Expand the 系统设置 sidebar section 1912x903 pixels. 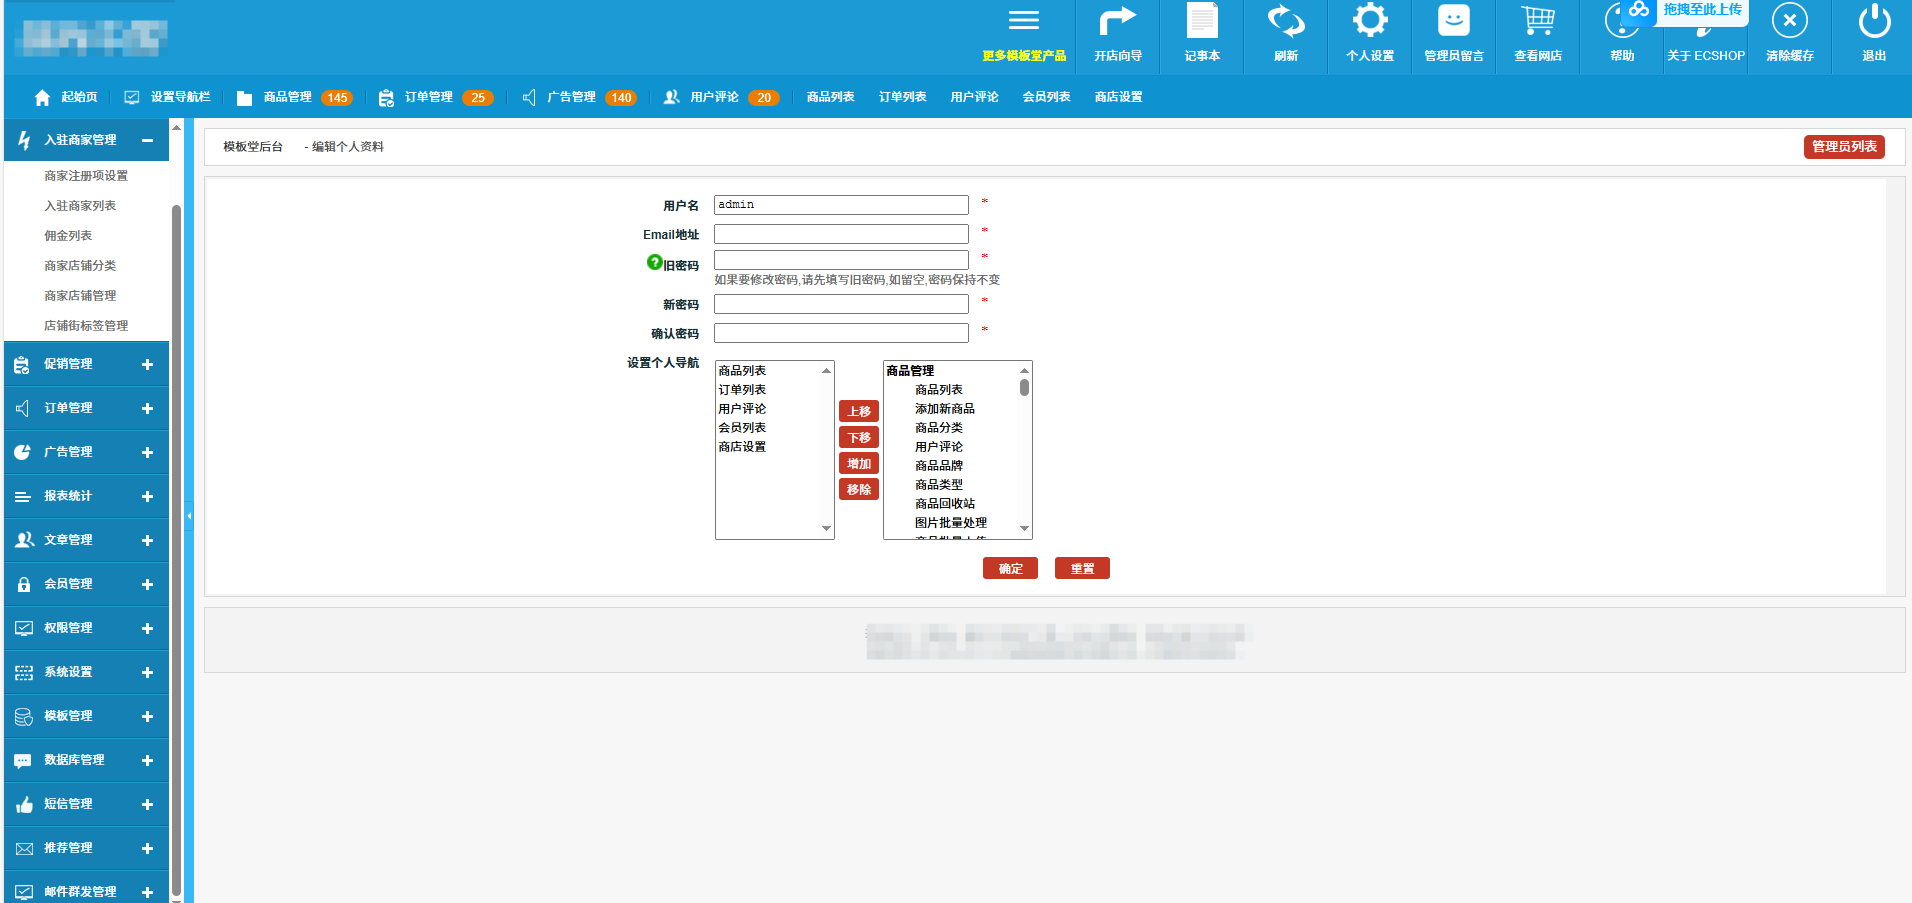point(147,673)
